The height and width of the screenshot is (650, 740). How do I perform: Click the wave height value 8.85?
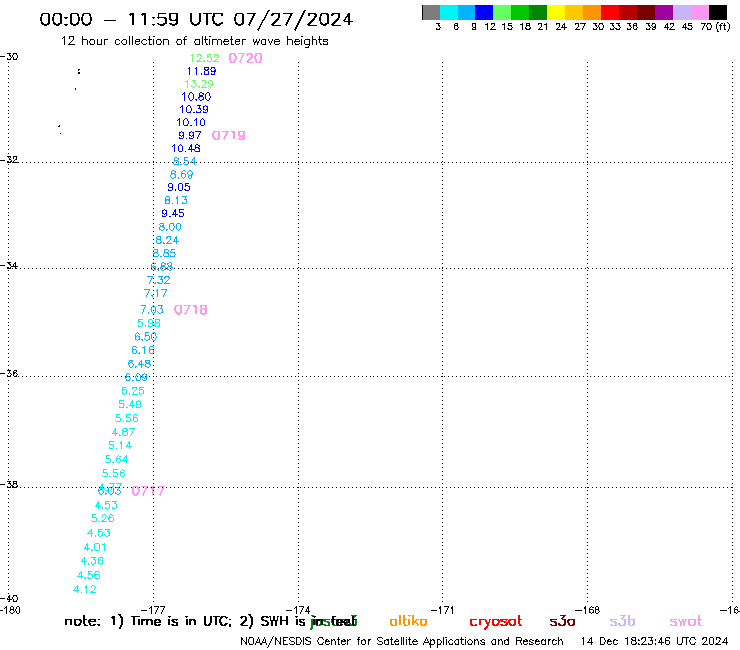pyautogui.click(x=164, y=253)
